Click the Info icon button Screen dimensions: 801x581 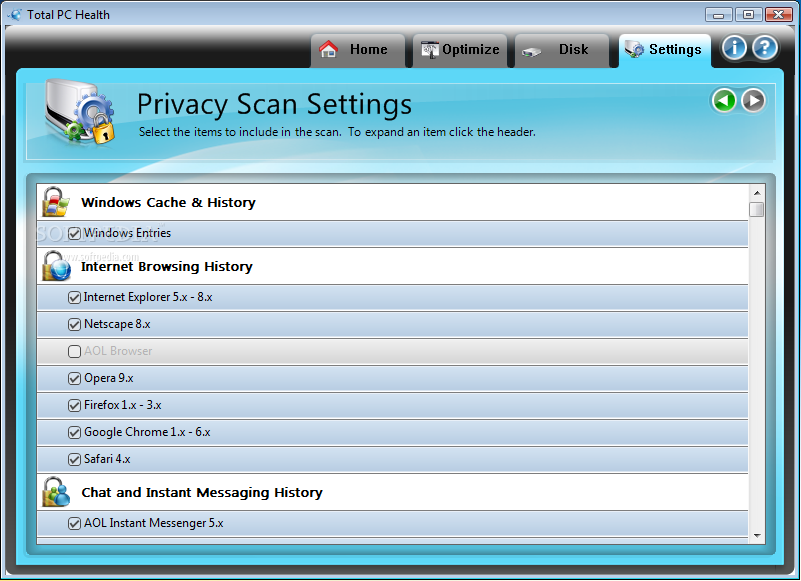734,49
